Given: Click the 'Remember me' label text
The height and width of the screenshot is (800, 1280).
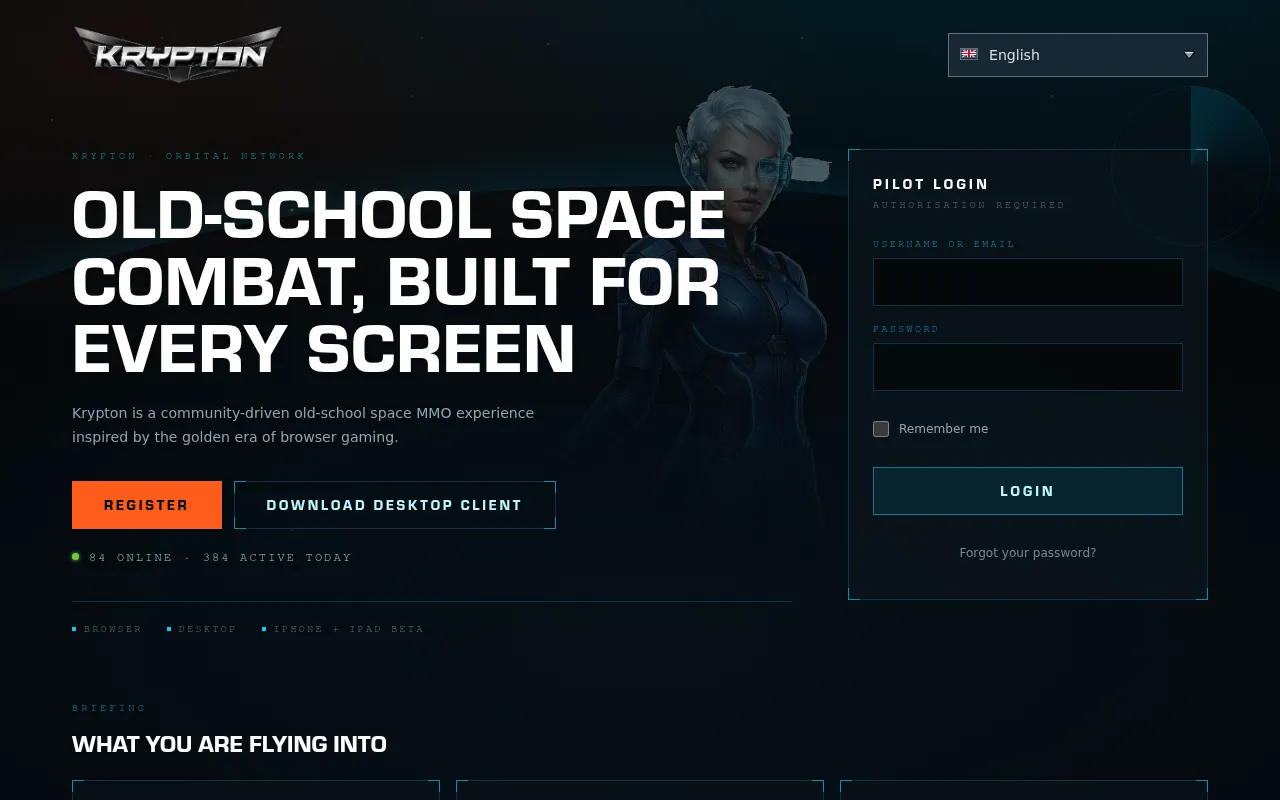Looking at the screenshot, I should (943, 429).
